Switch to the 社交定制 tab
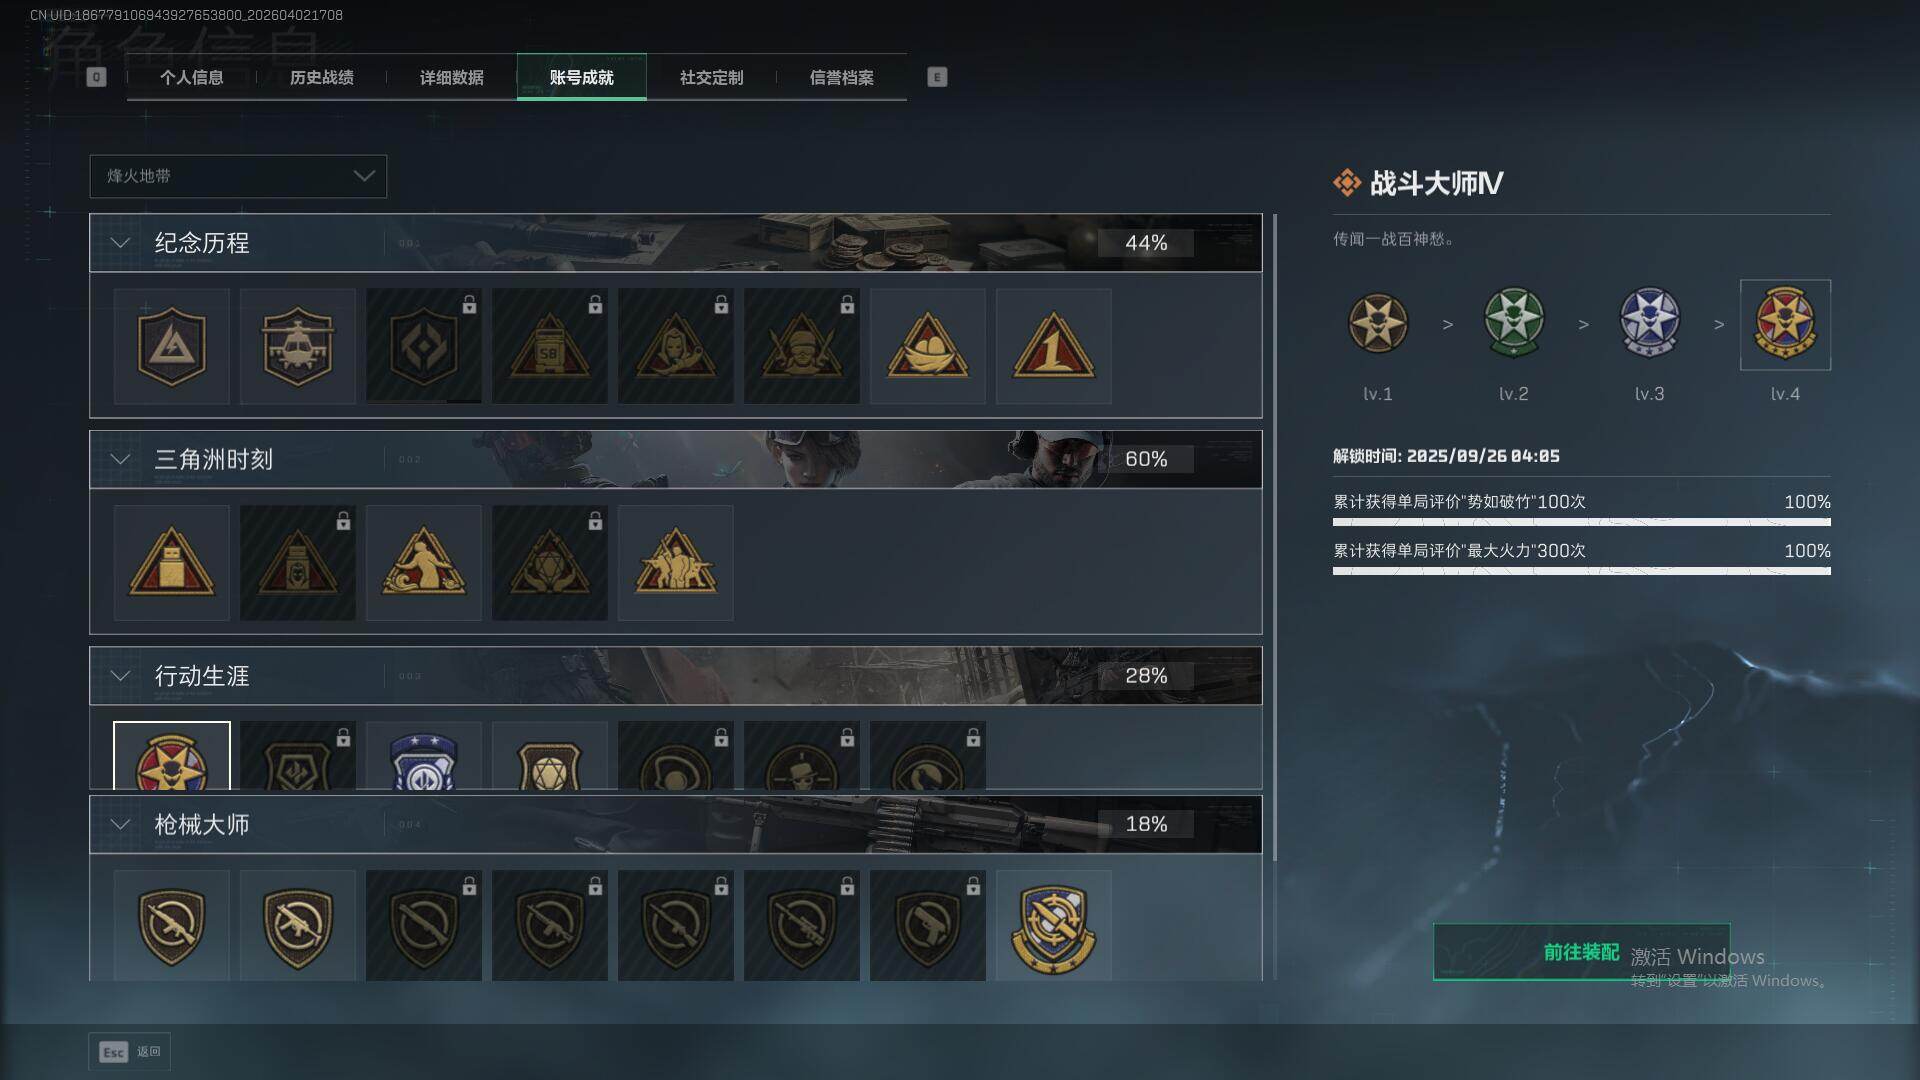The height and width of the screenshot is (1080, 1920). click(711, 77)
